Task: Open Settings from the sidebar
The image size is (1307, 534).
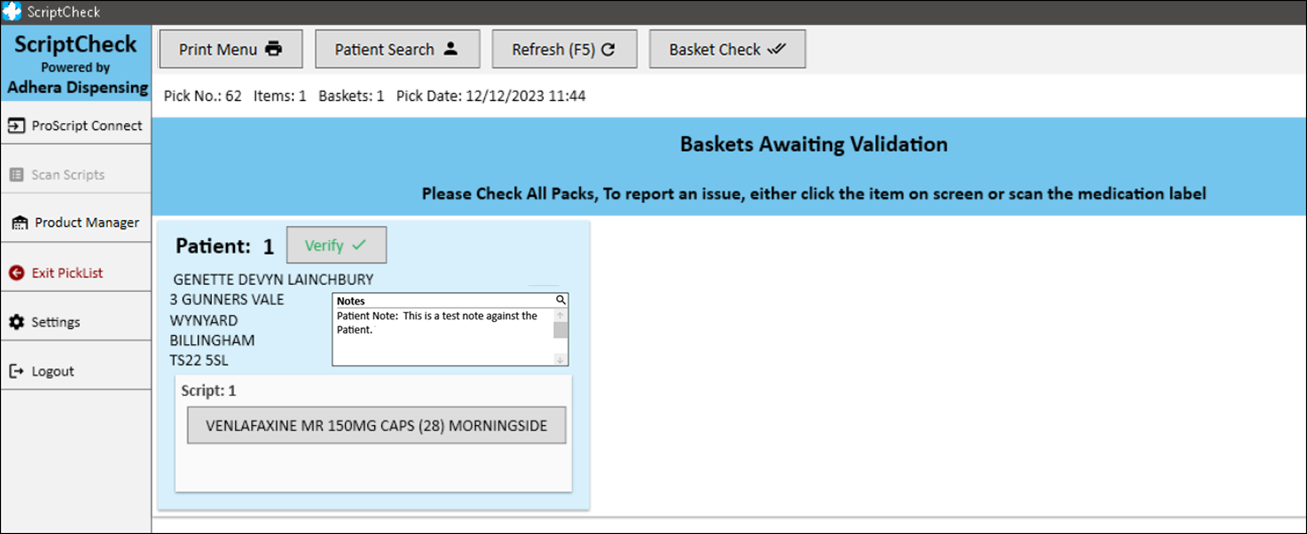Action: (76, 322)
